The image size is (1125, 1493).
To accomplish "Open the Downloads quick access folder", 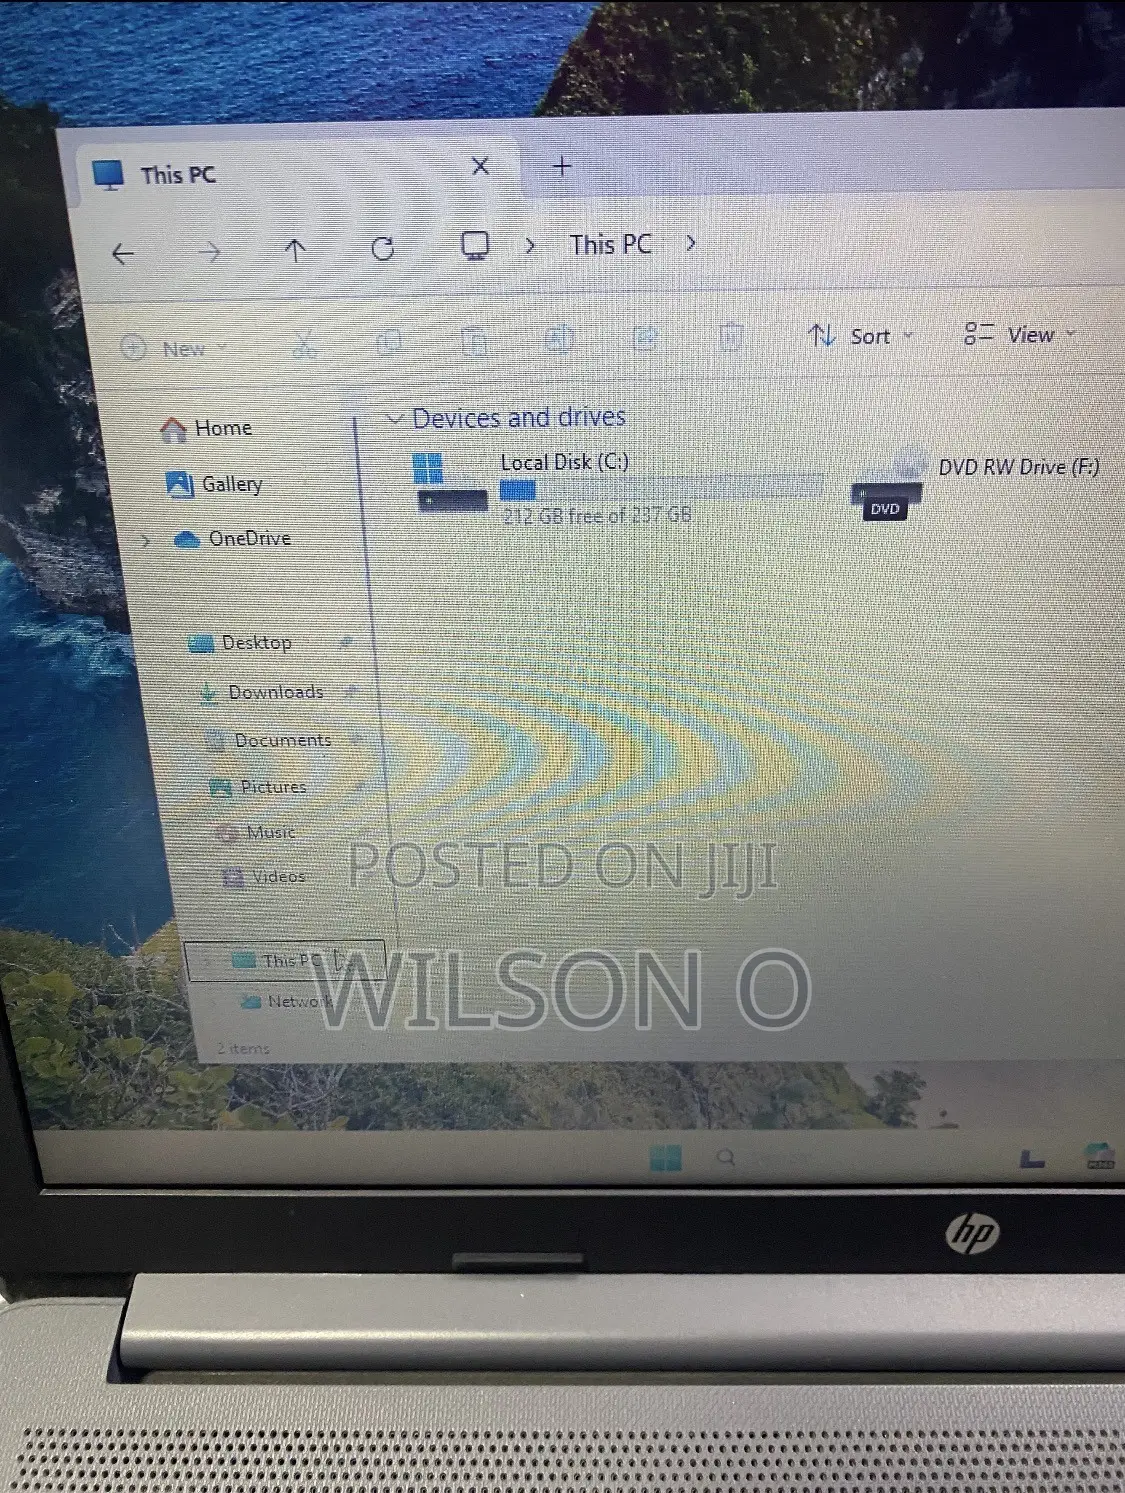I will [261, 692].
